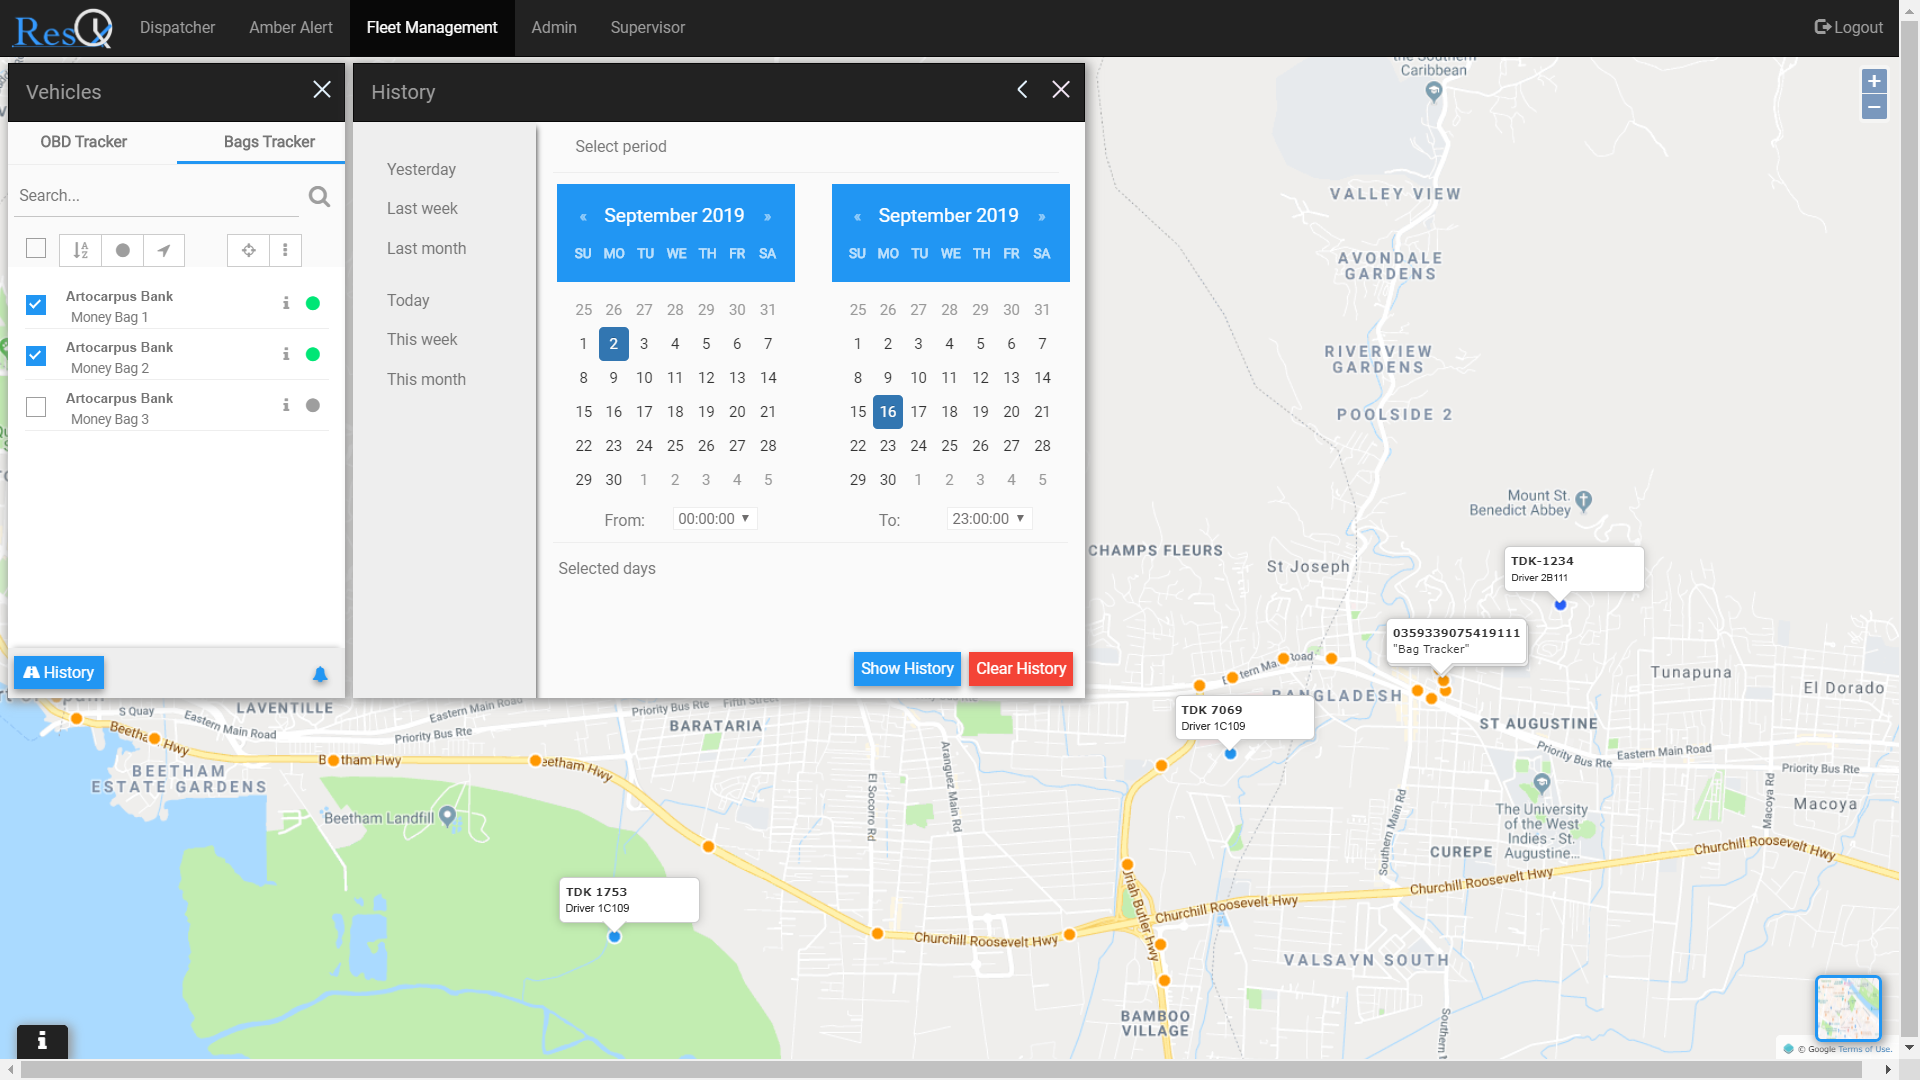Switch to OBD Tracker tab
The width and height of the screenshot is (1920, 1080).
click(x=84, y=141)
